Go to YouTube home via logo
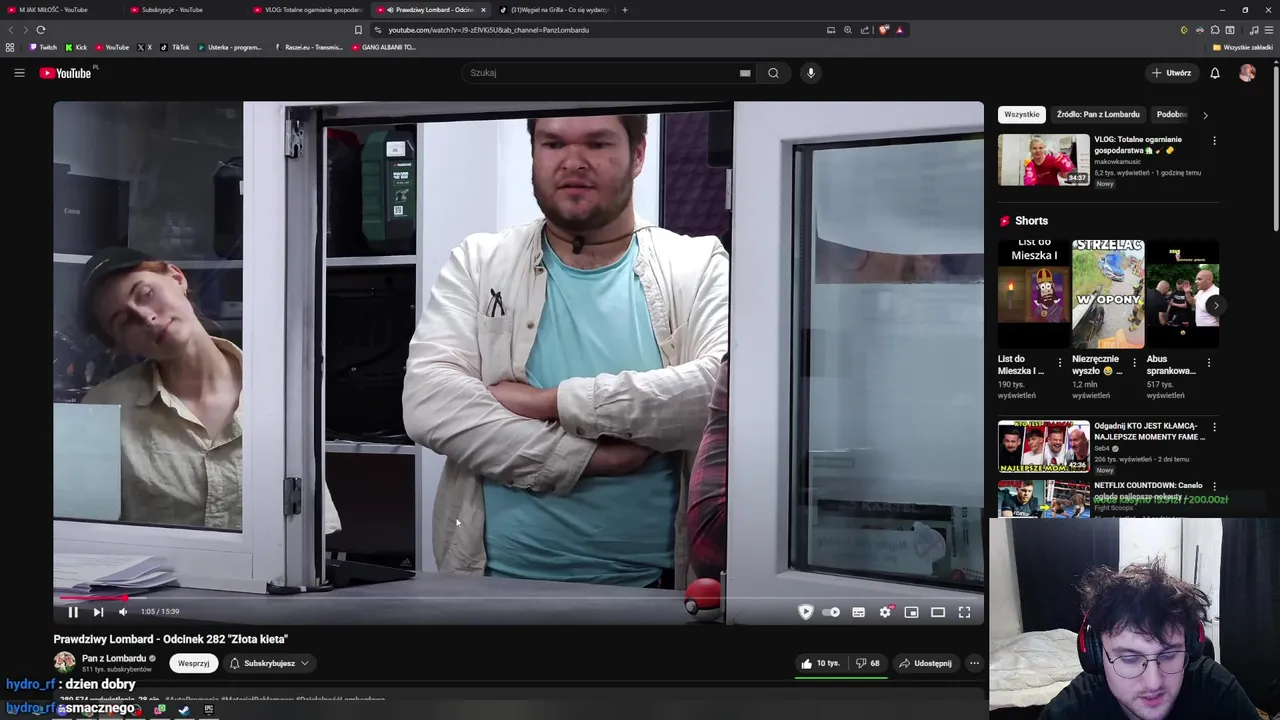 coord(68,73)
